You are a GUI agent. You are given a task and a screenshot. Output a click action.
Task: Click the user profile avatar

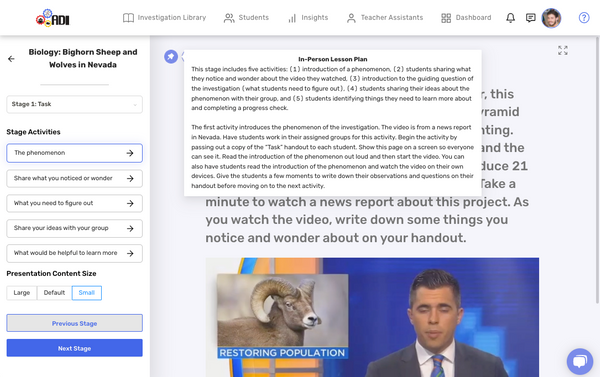(551, 18)
